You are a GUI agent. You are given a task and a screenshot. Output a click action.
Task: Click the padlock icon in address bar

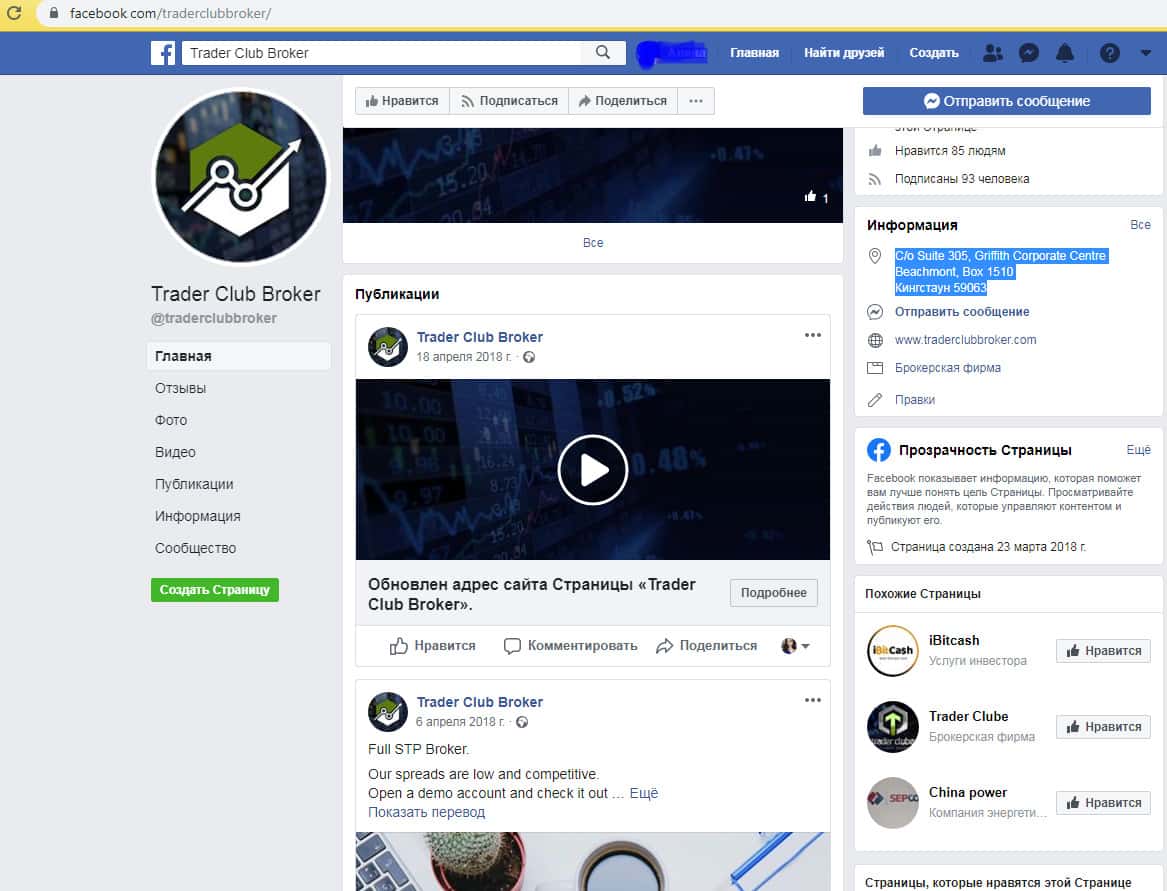coord(54,13)
